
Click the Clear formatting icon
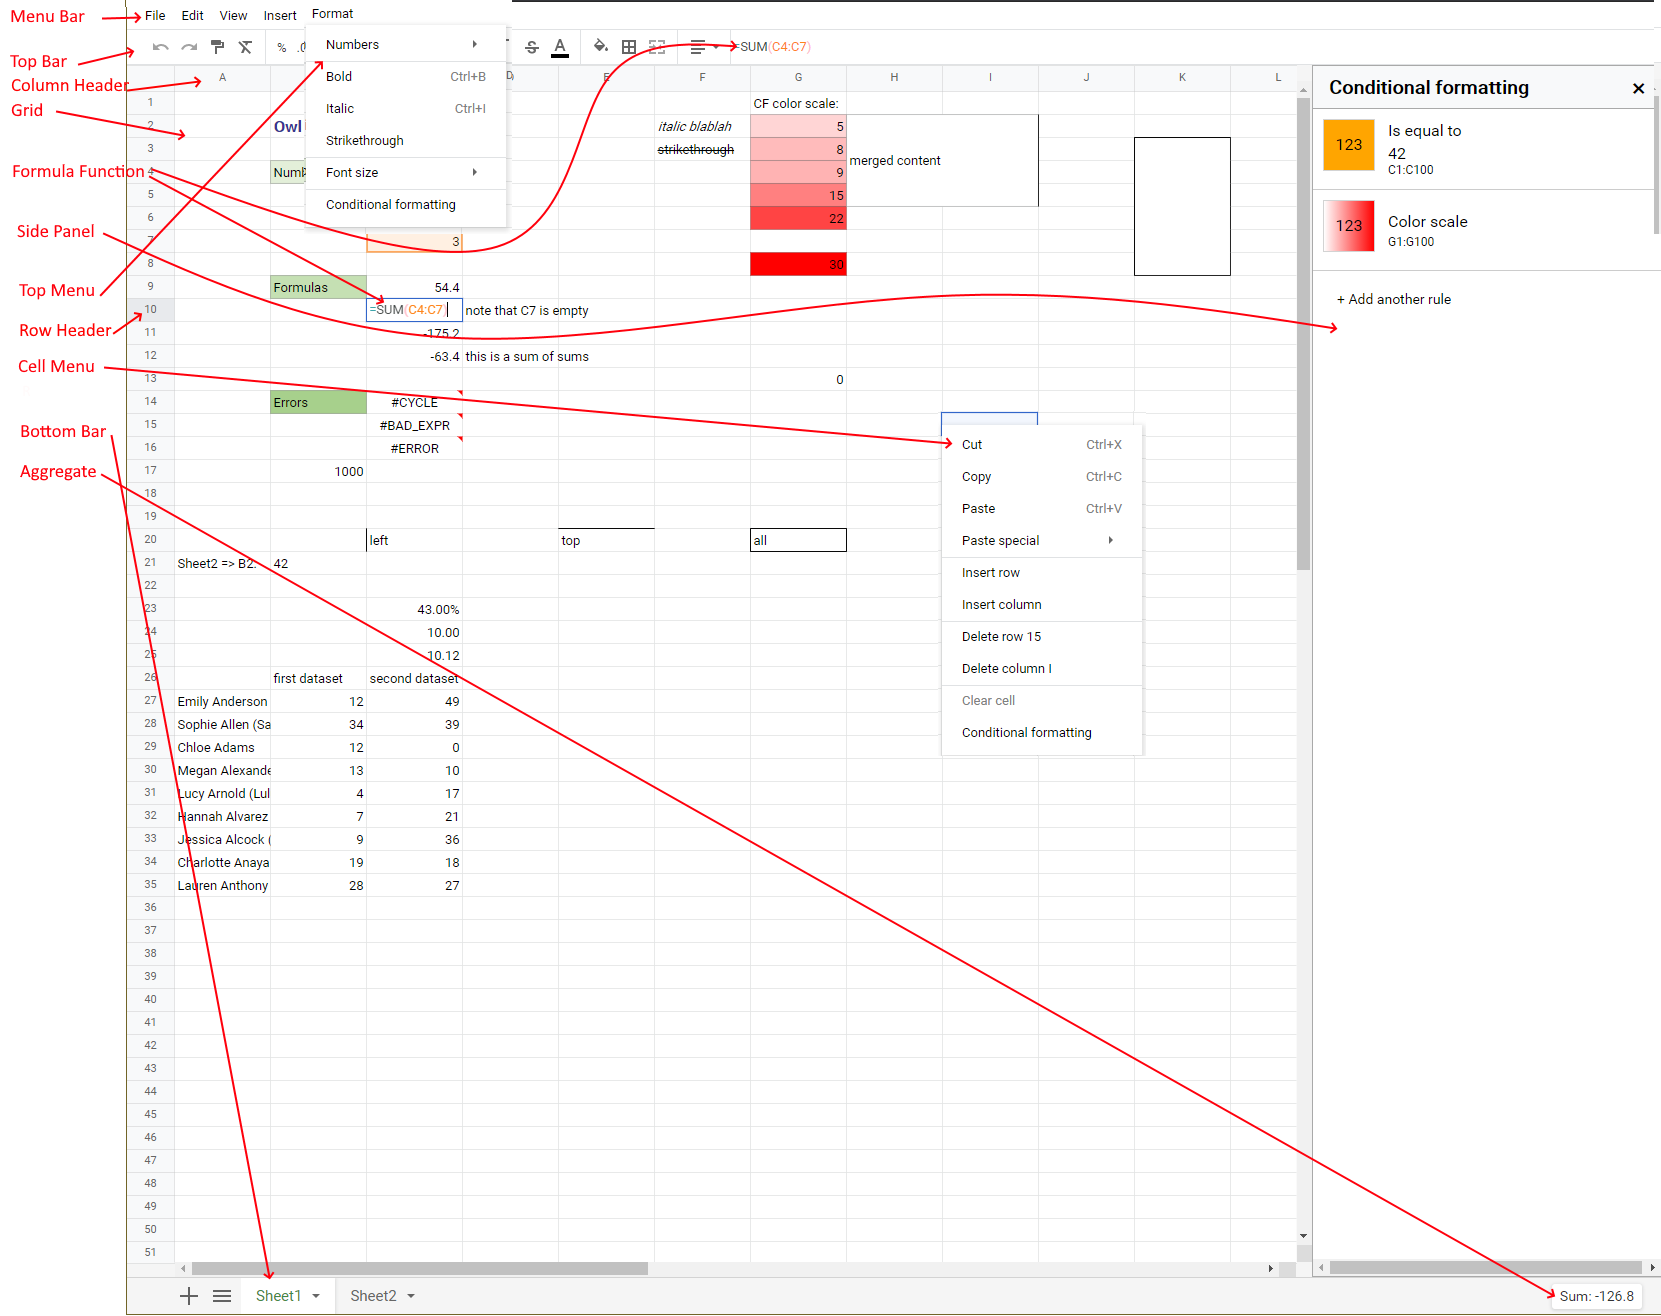point(245,47)
